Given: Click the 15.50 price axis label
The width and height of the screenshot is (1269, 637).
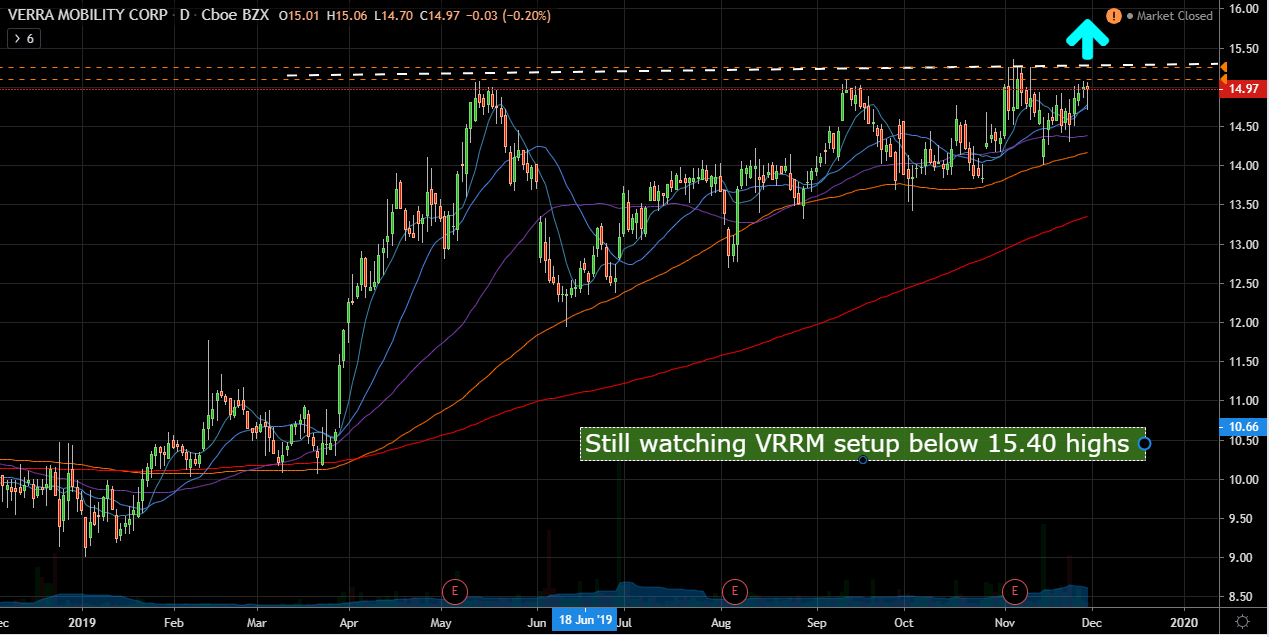Looking at the screenshot, I should click(1244, 49).
